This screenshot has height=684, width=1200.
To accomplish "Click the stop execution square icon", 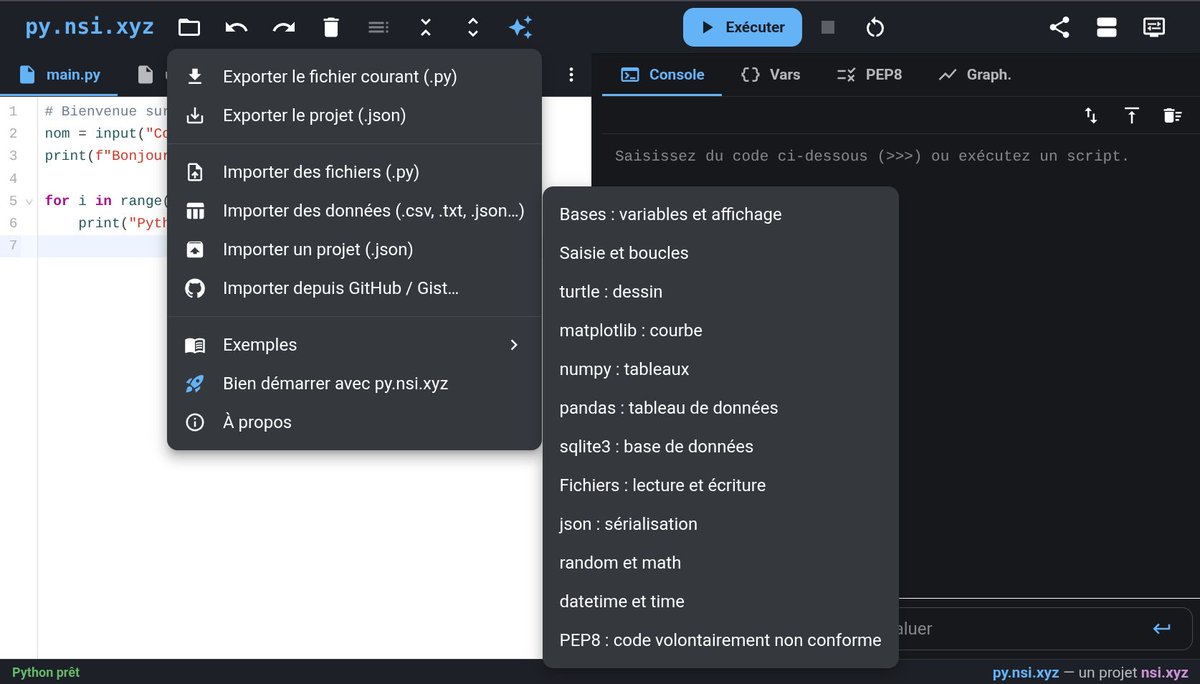I will point(828,28).
